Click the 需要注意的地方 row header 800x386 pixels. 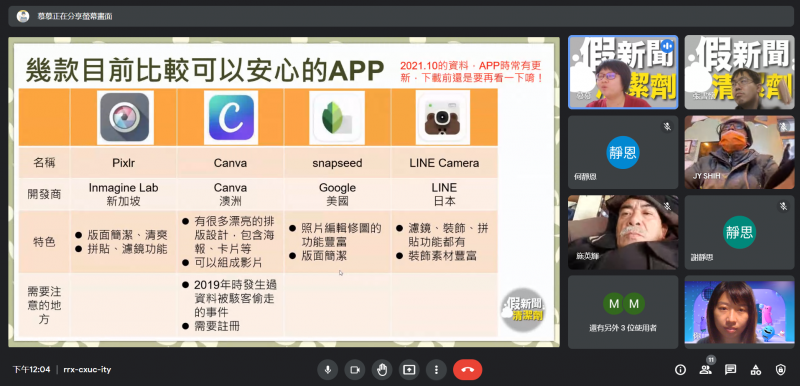click(44, 305)
